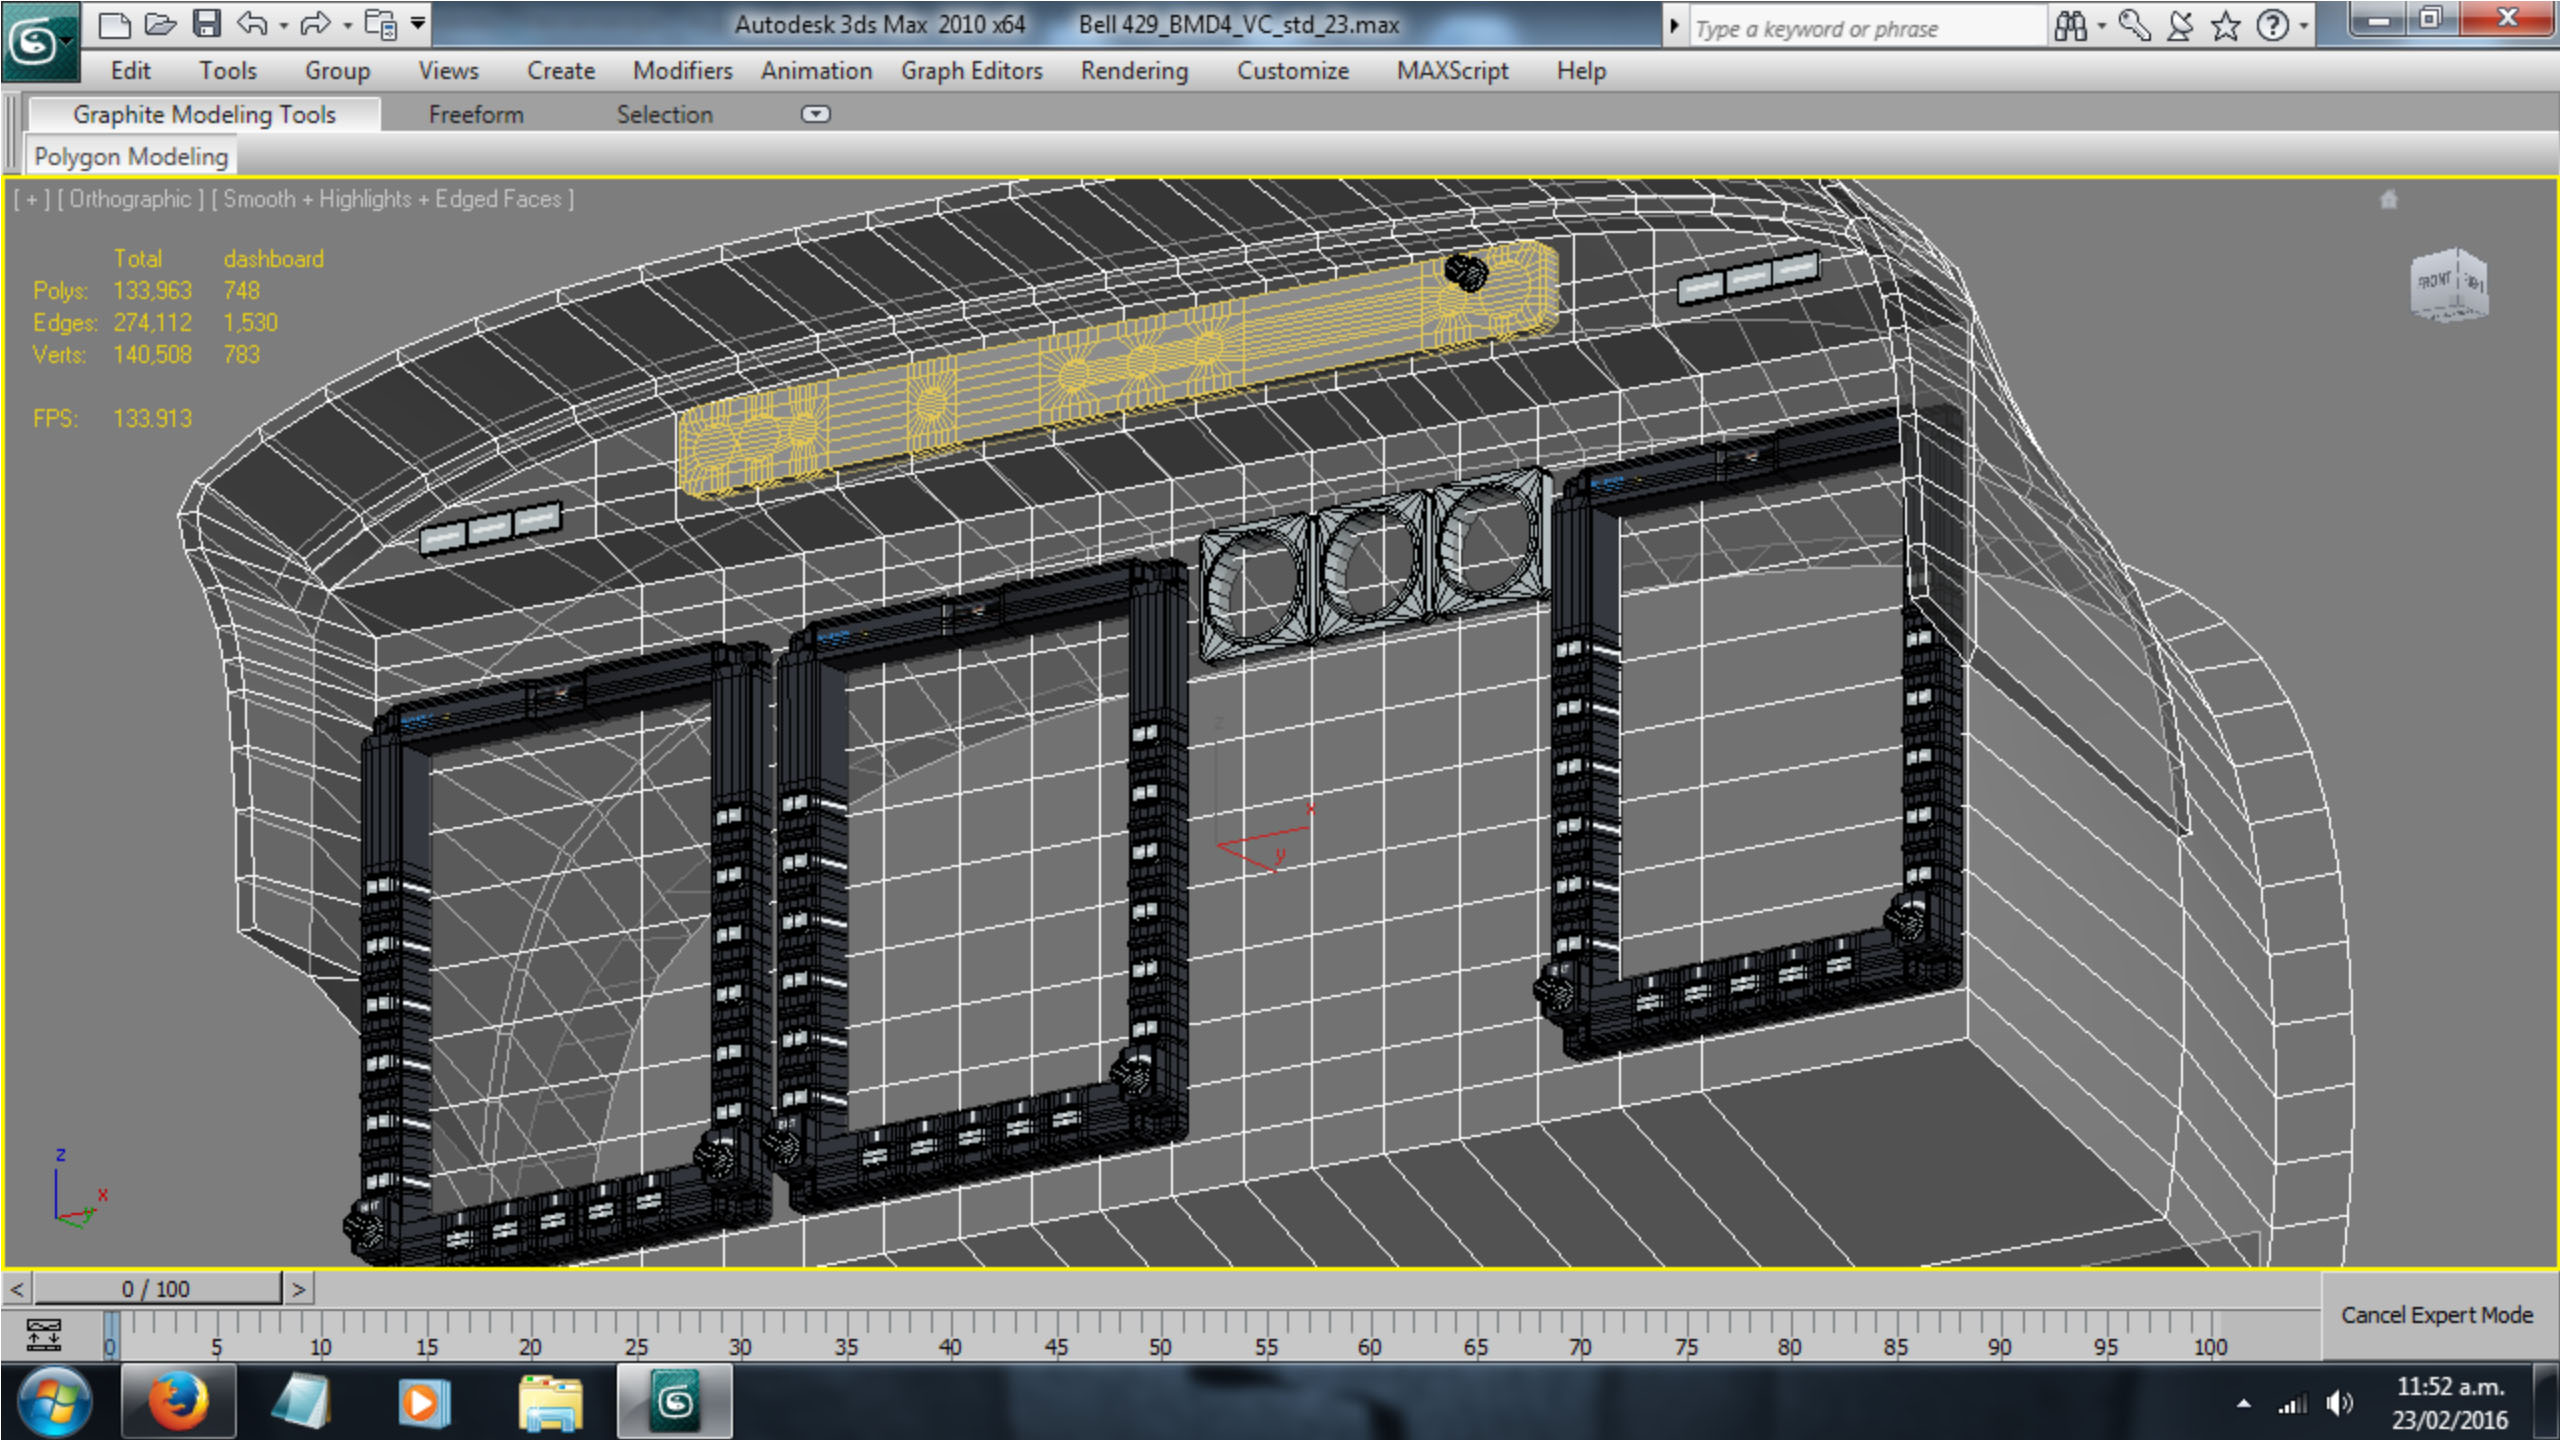
Task: Click the New Scene icon in quick access toolbar
Action: click(115, 24)
